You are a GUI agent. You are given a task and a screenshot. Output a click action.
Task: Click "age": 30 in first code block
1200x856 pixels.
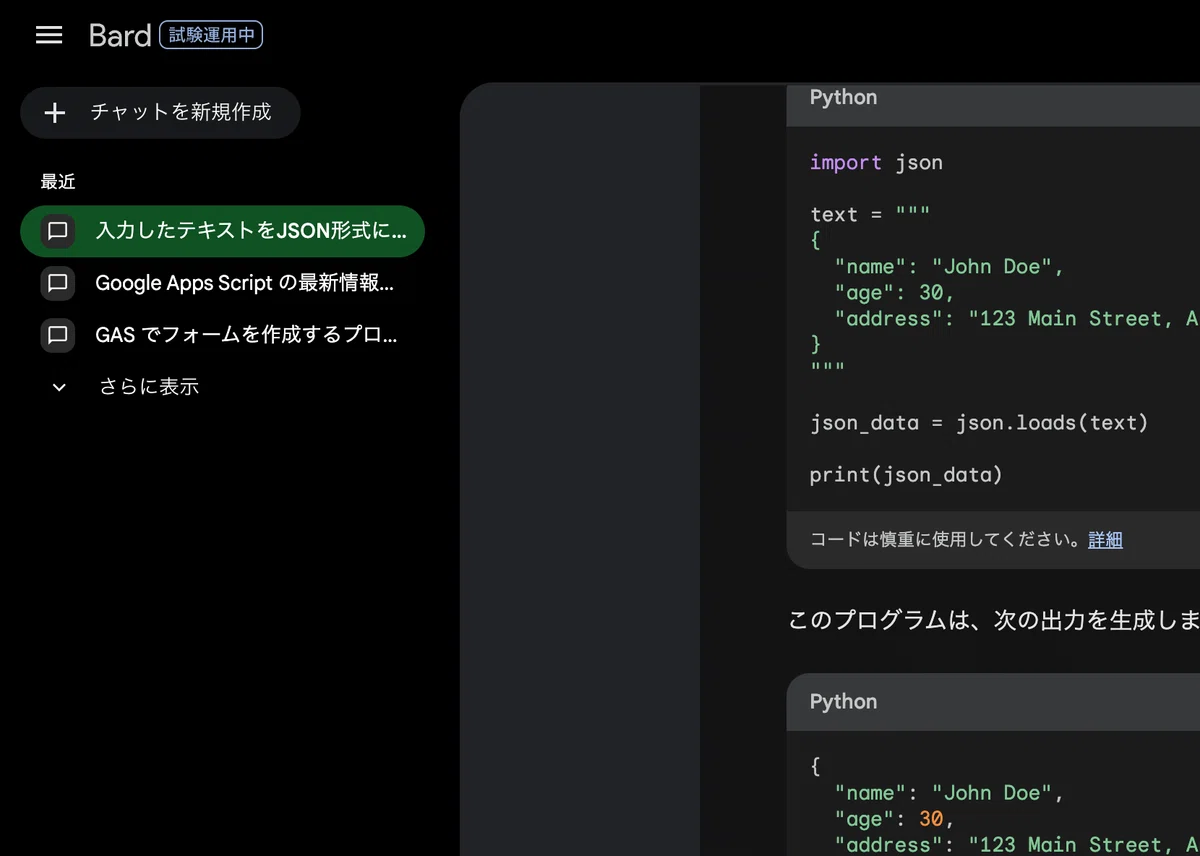point(895,293)
